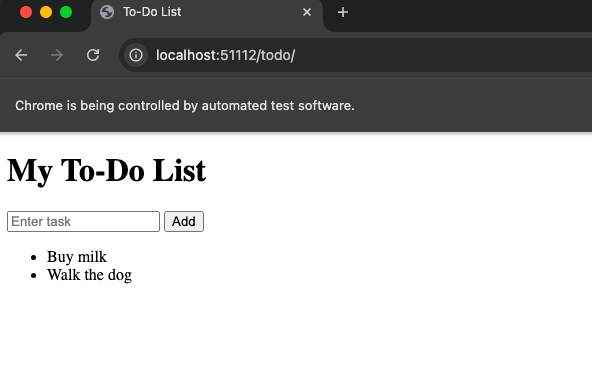592x392 pixels.
Task: Maximize the window with green button
Action: 66,12
